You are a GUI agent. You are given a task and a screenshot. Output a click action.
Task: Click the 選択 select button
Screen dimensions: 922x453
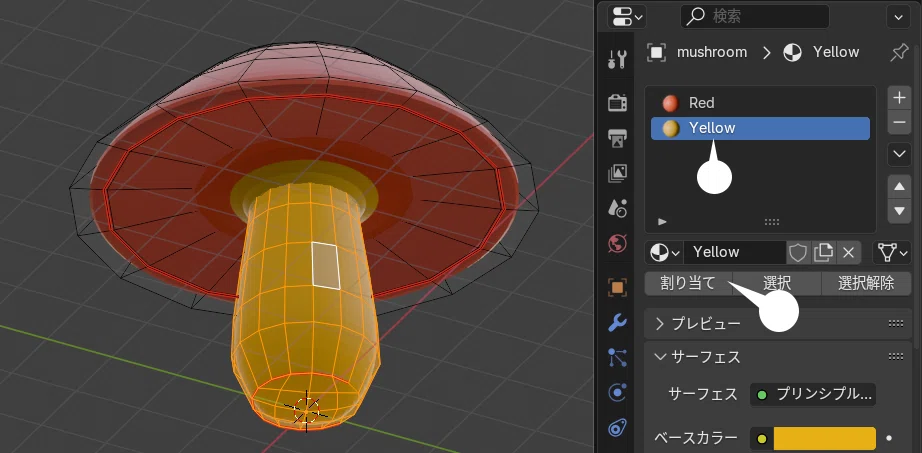[x=777, y=284]
